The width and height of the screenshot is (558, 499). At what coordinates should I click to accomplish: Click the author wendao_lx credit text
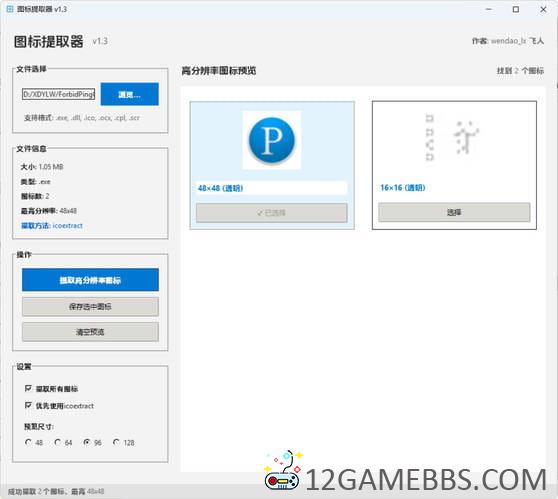(508, 41)
